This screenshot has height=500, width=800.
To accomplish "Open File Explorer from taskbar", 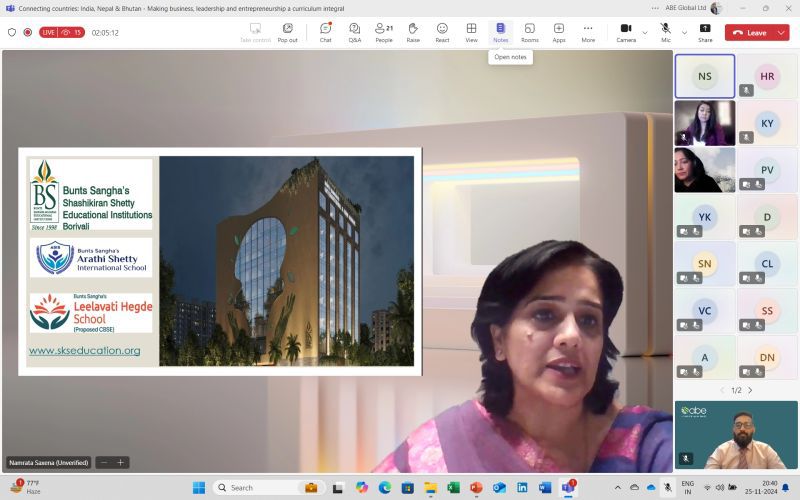I will pyautogui.click(x=431, y=488).
